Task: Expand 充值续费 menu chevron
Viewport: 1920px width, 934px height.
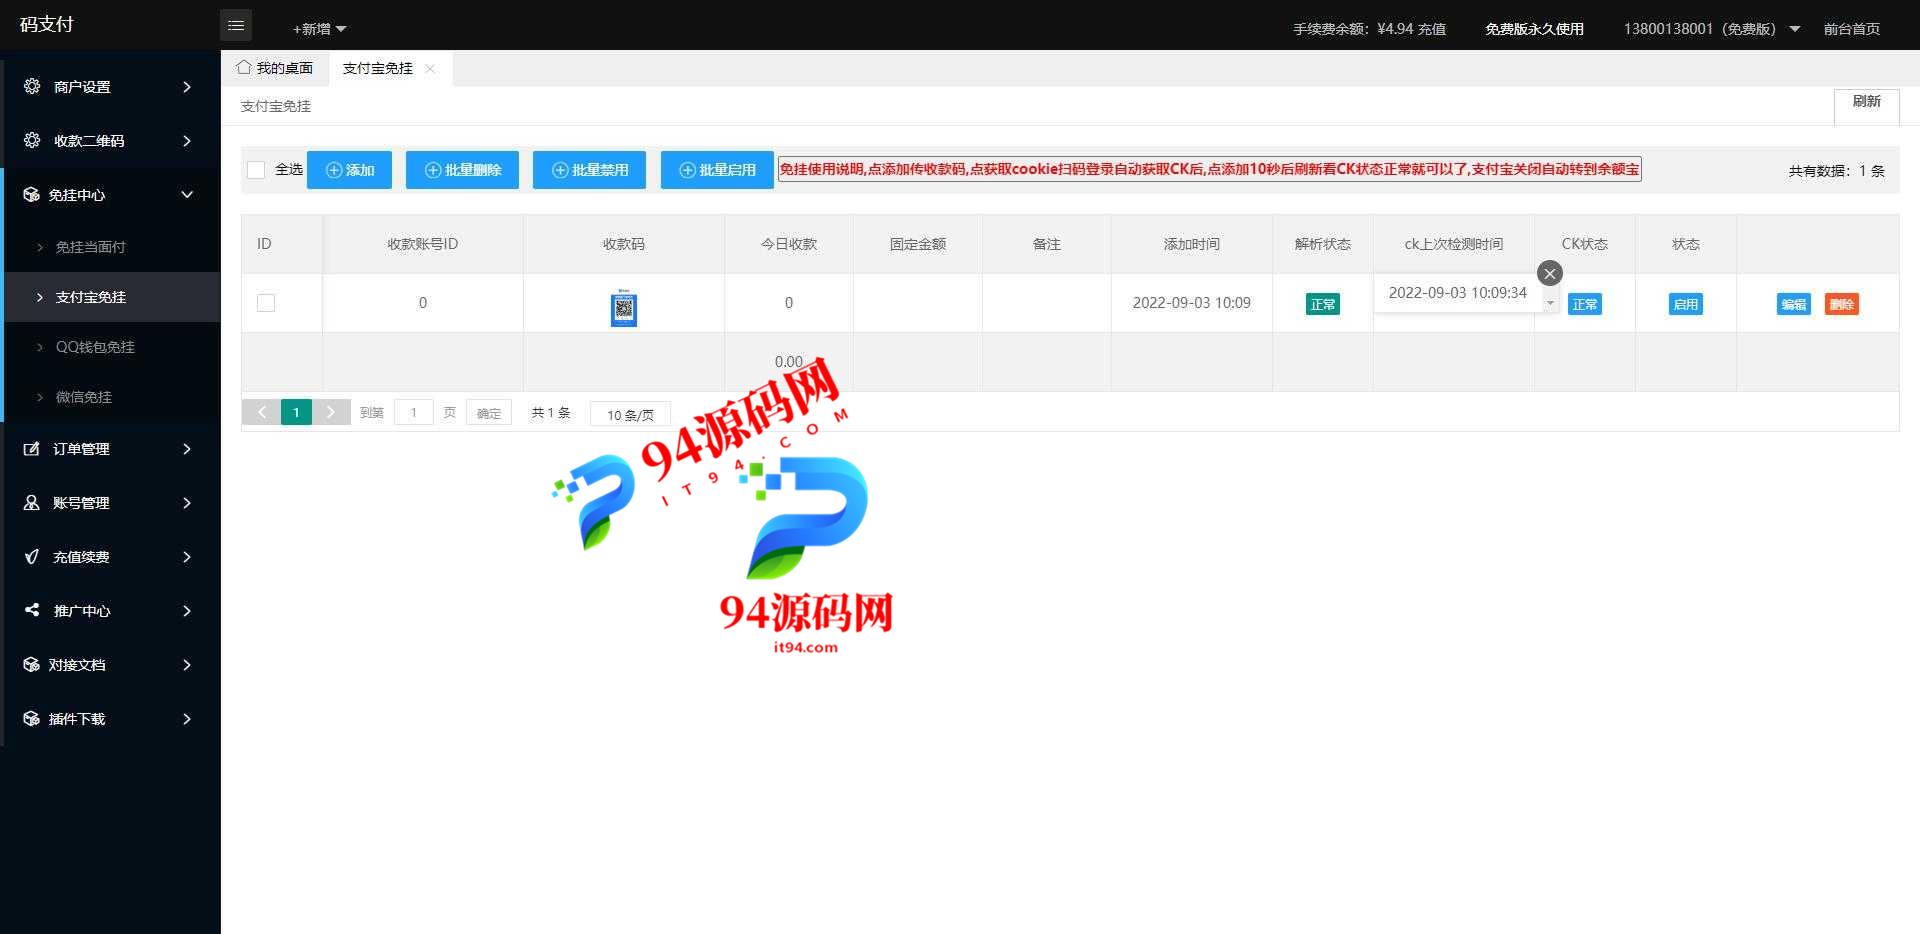Action: (187, 557)
